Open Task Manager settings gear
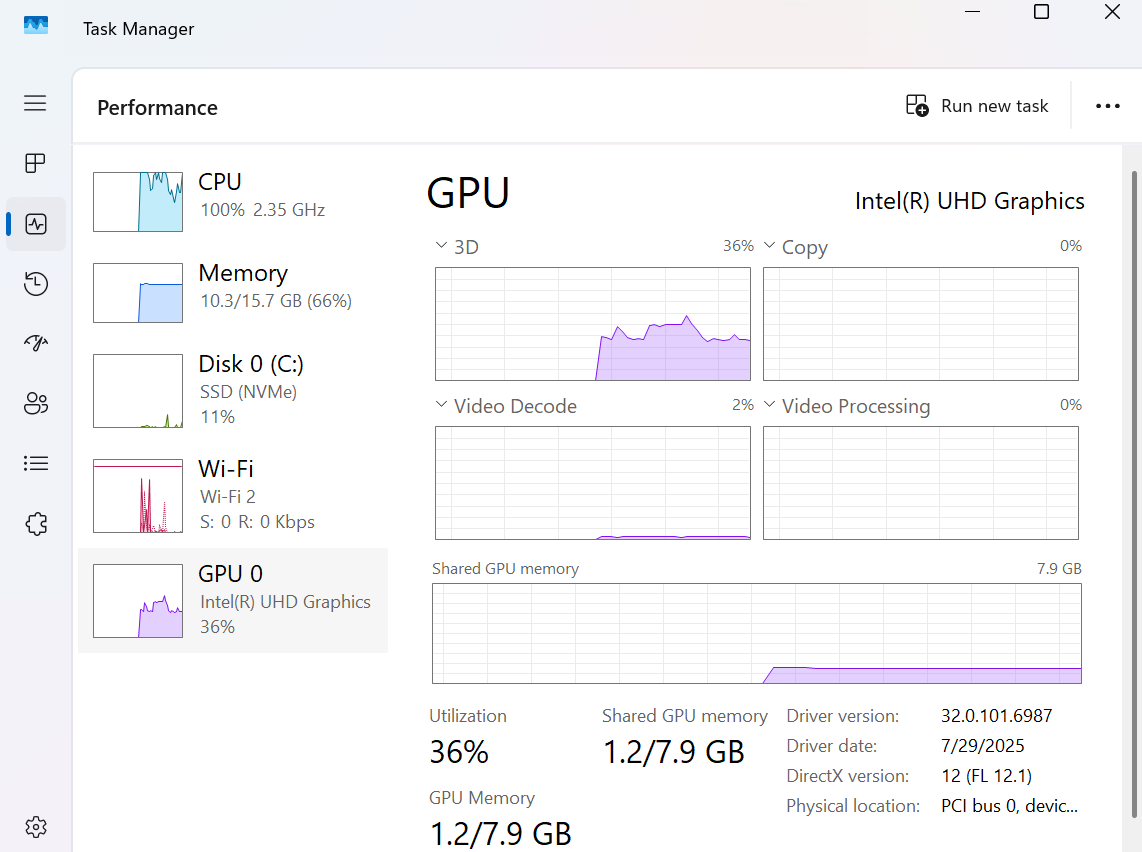This screenshot has height=852, width=1142. click(x=36, y=827)
